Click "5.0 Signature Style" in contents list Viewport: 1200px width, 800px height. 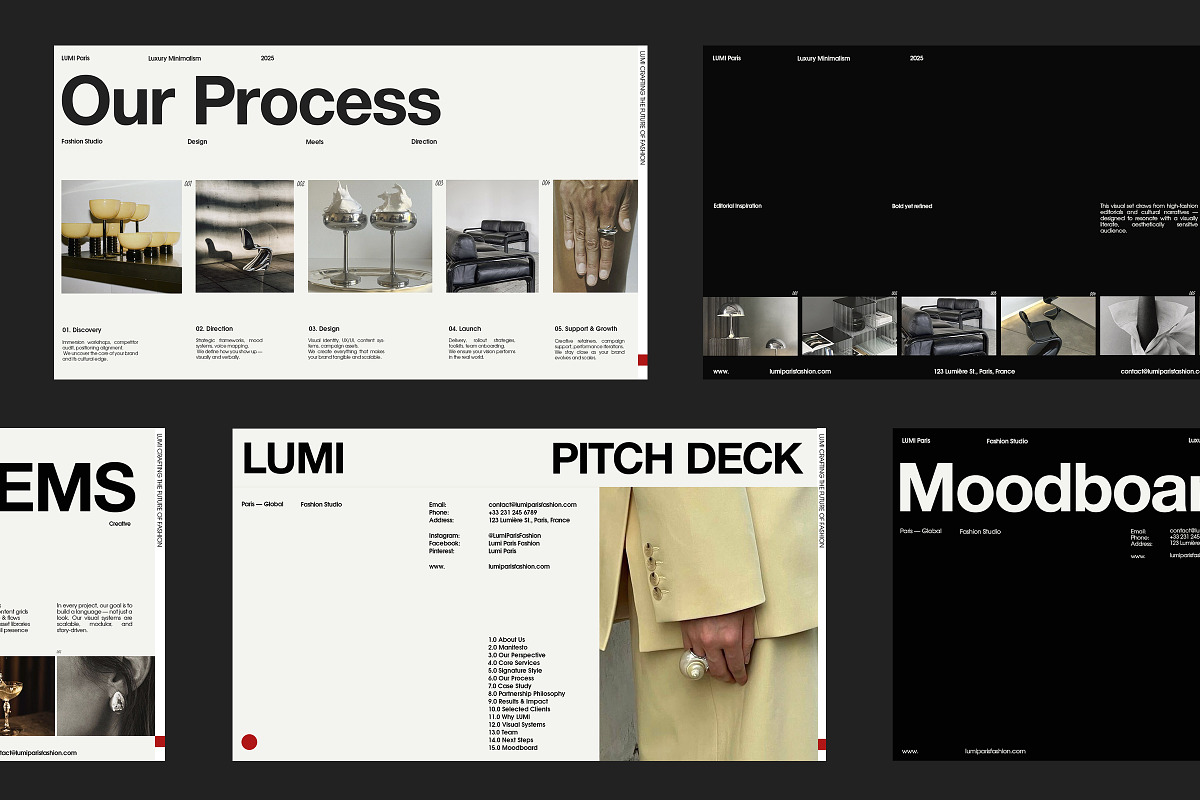[x=515, y=671]
